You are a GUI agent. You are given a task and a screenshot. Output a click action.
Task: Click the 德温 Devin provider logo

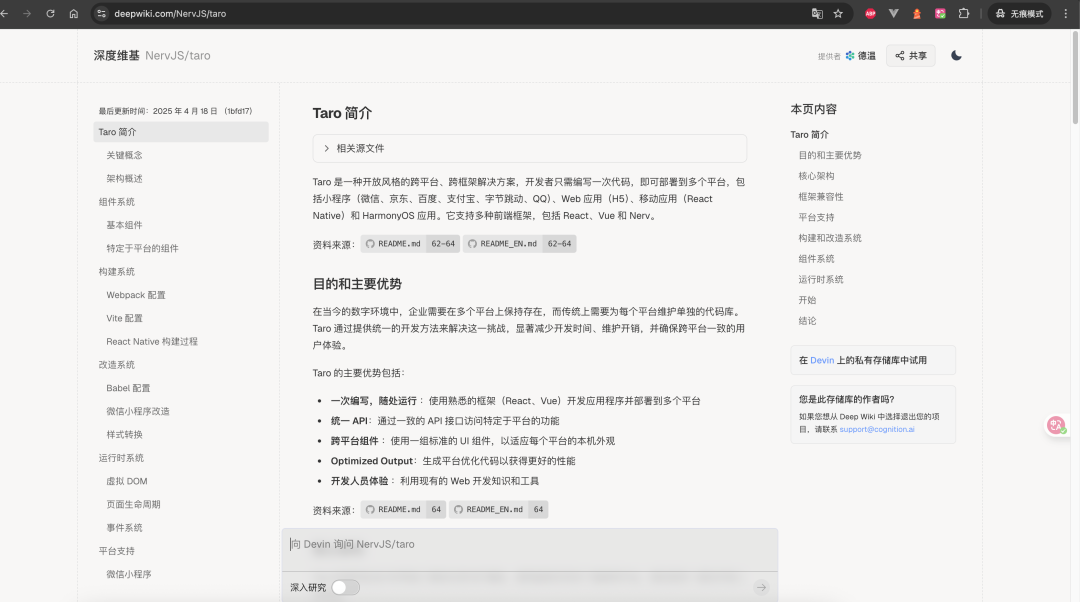(860, 56)
